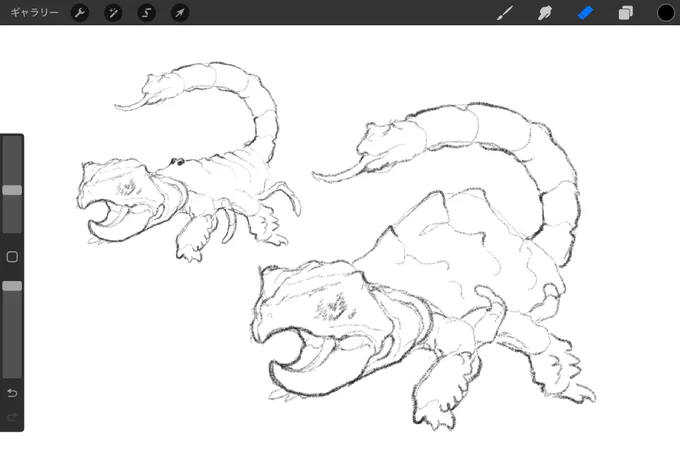Activate the Selection S tool
Viewport: 680px width, 472px height.
[x=147, y=13]
